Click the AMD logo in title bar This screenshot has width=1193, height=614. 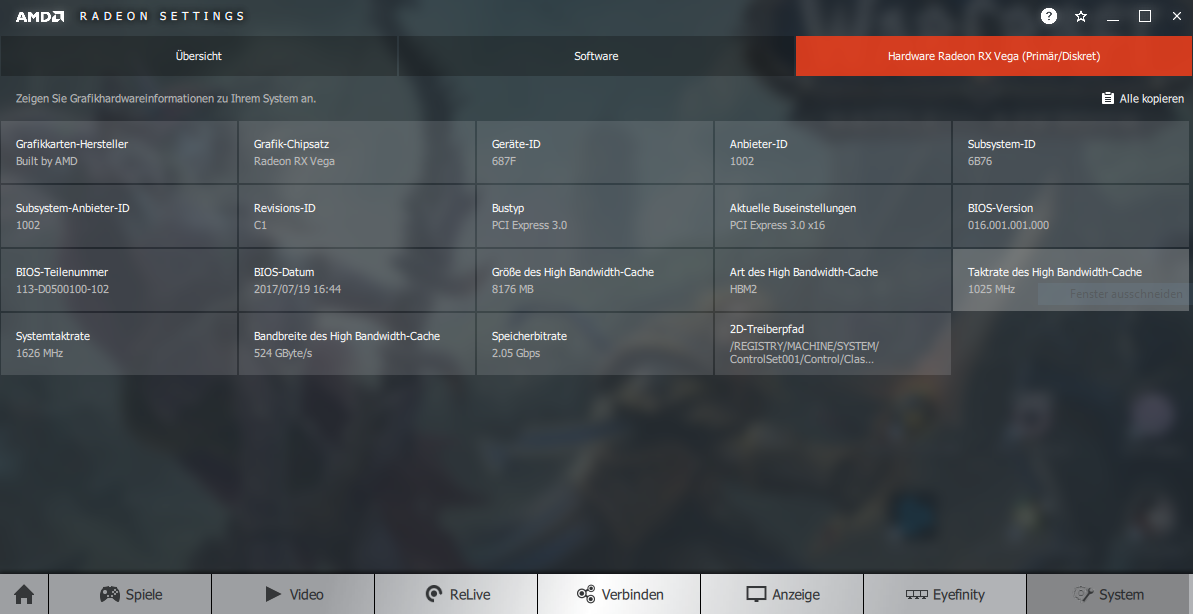(x=40, y=16)
